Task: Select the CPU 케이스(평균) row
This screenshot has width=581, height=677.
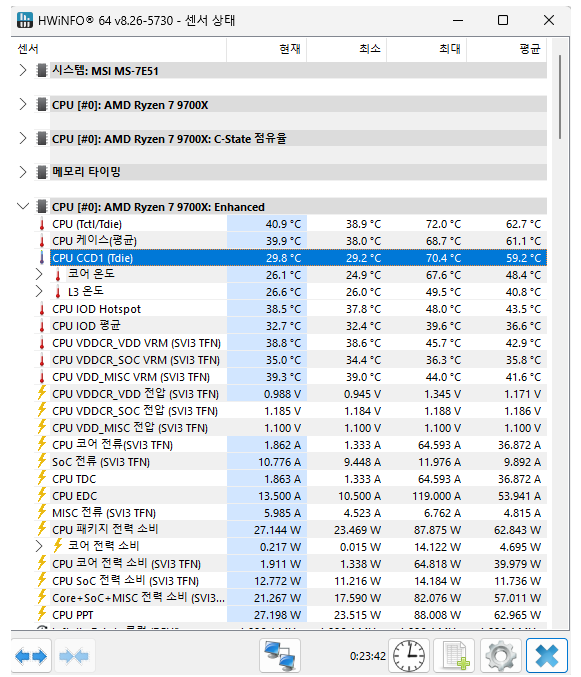Action: pyautogui.click(x=290, y=241)
